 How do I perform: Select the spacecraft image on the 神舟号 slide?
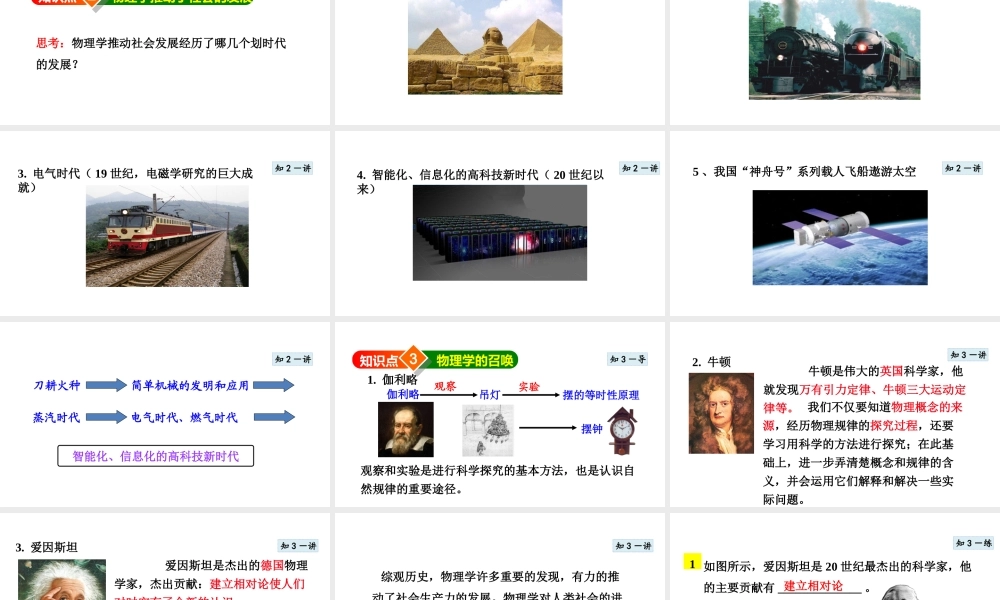point(840,237)
